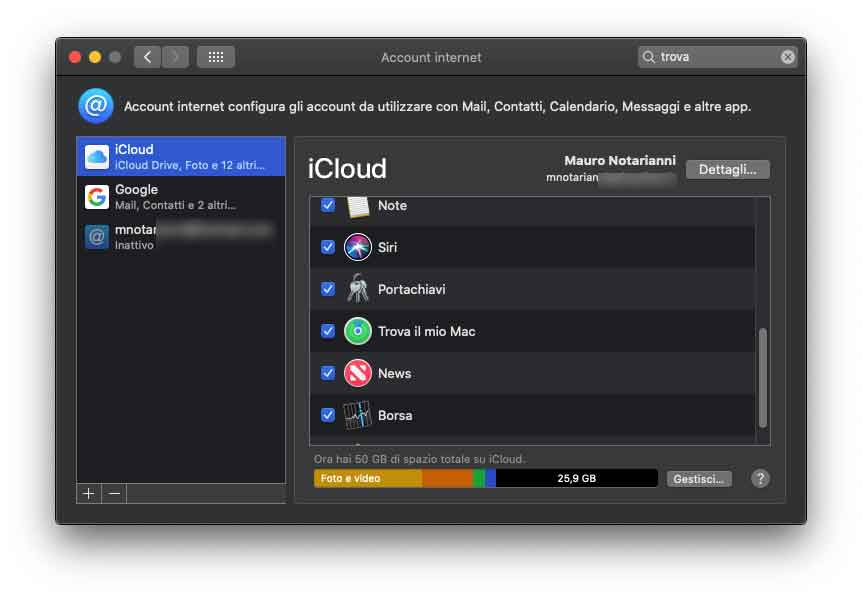862x598 pixels.
Task: Add an account with the plus button
Action: click(89, 494)
